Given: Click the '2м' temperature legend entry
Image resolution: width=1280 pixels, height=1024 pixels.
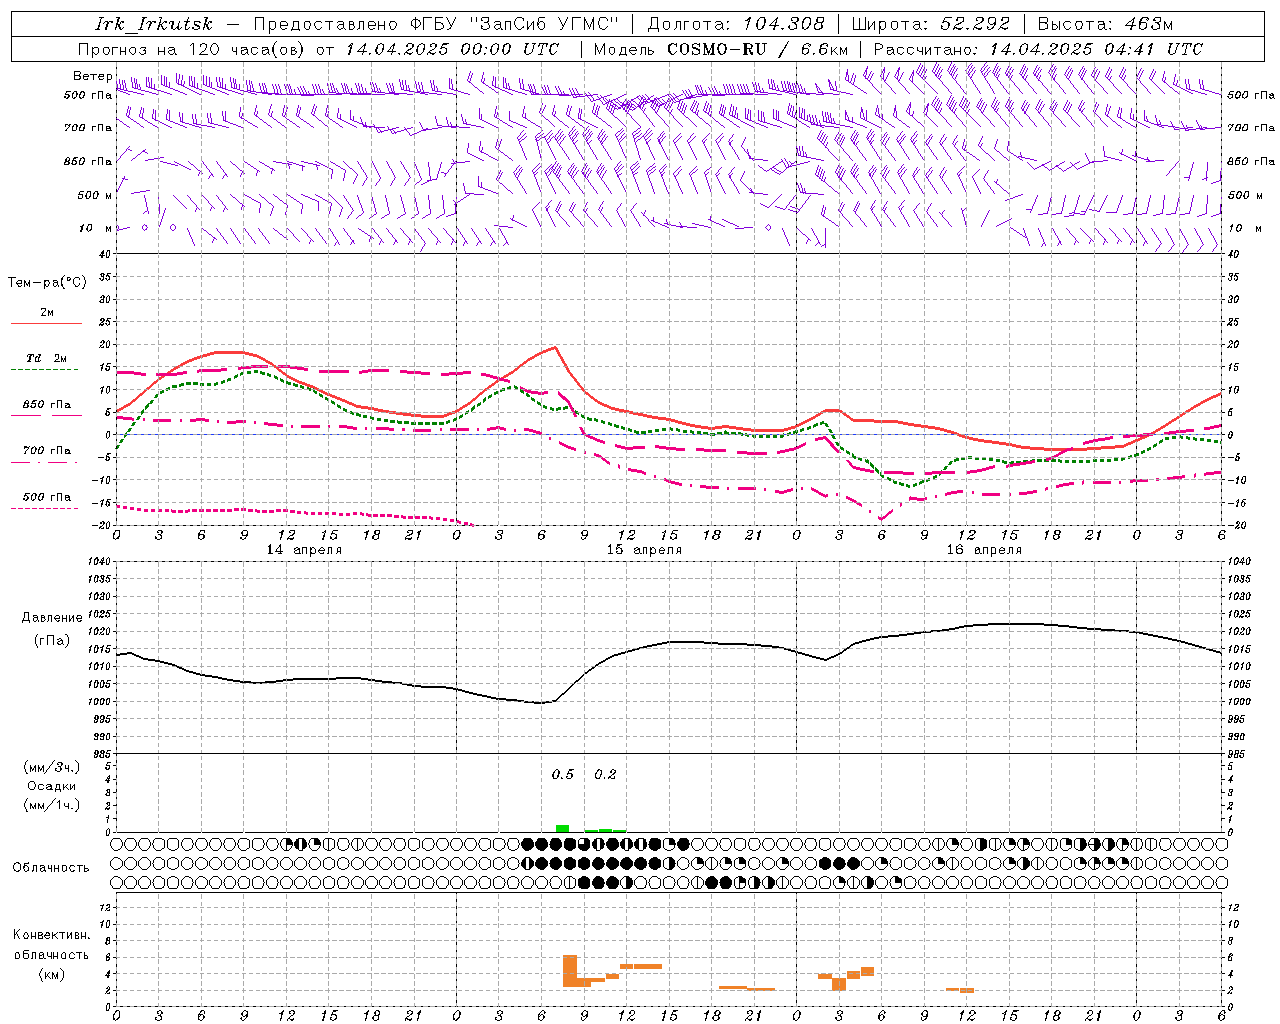Looking at the screenshot, I should click(47, 312).
